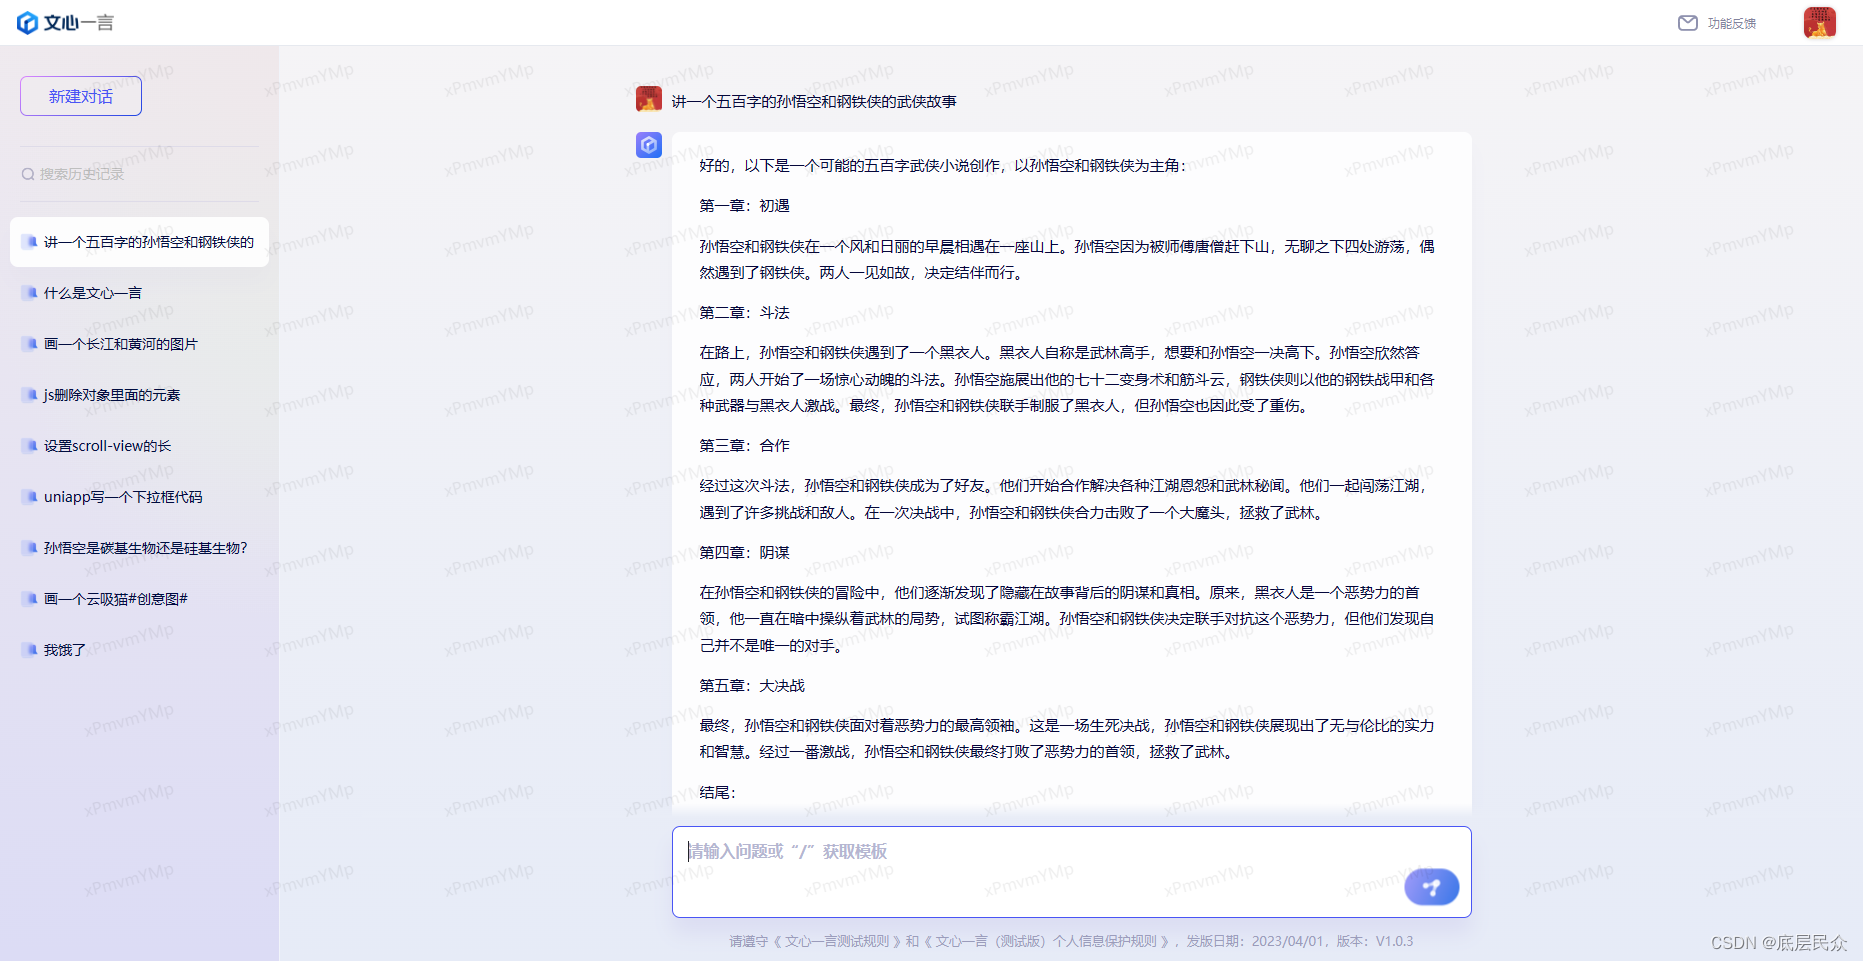This screenshot has width=1863, height=961.
Task: Open history item 讲一个五百字的孙悟空和钢铁侠的
Action: (139, 242)
